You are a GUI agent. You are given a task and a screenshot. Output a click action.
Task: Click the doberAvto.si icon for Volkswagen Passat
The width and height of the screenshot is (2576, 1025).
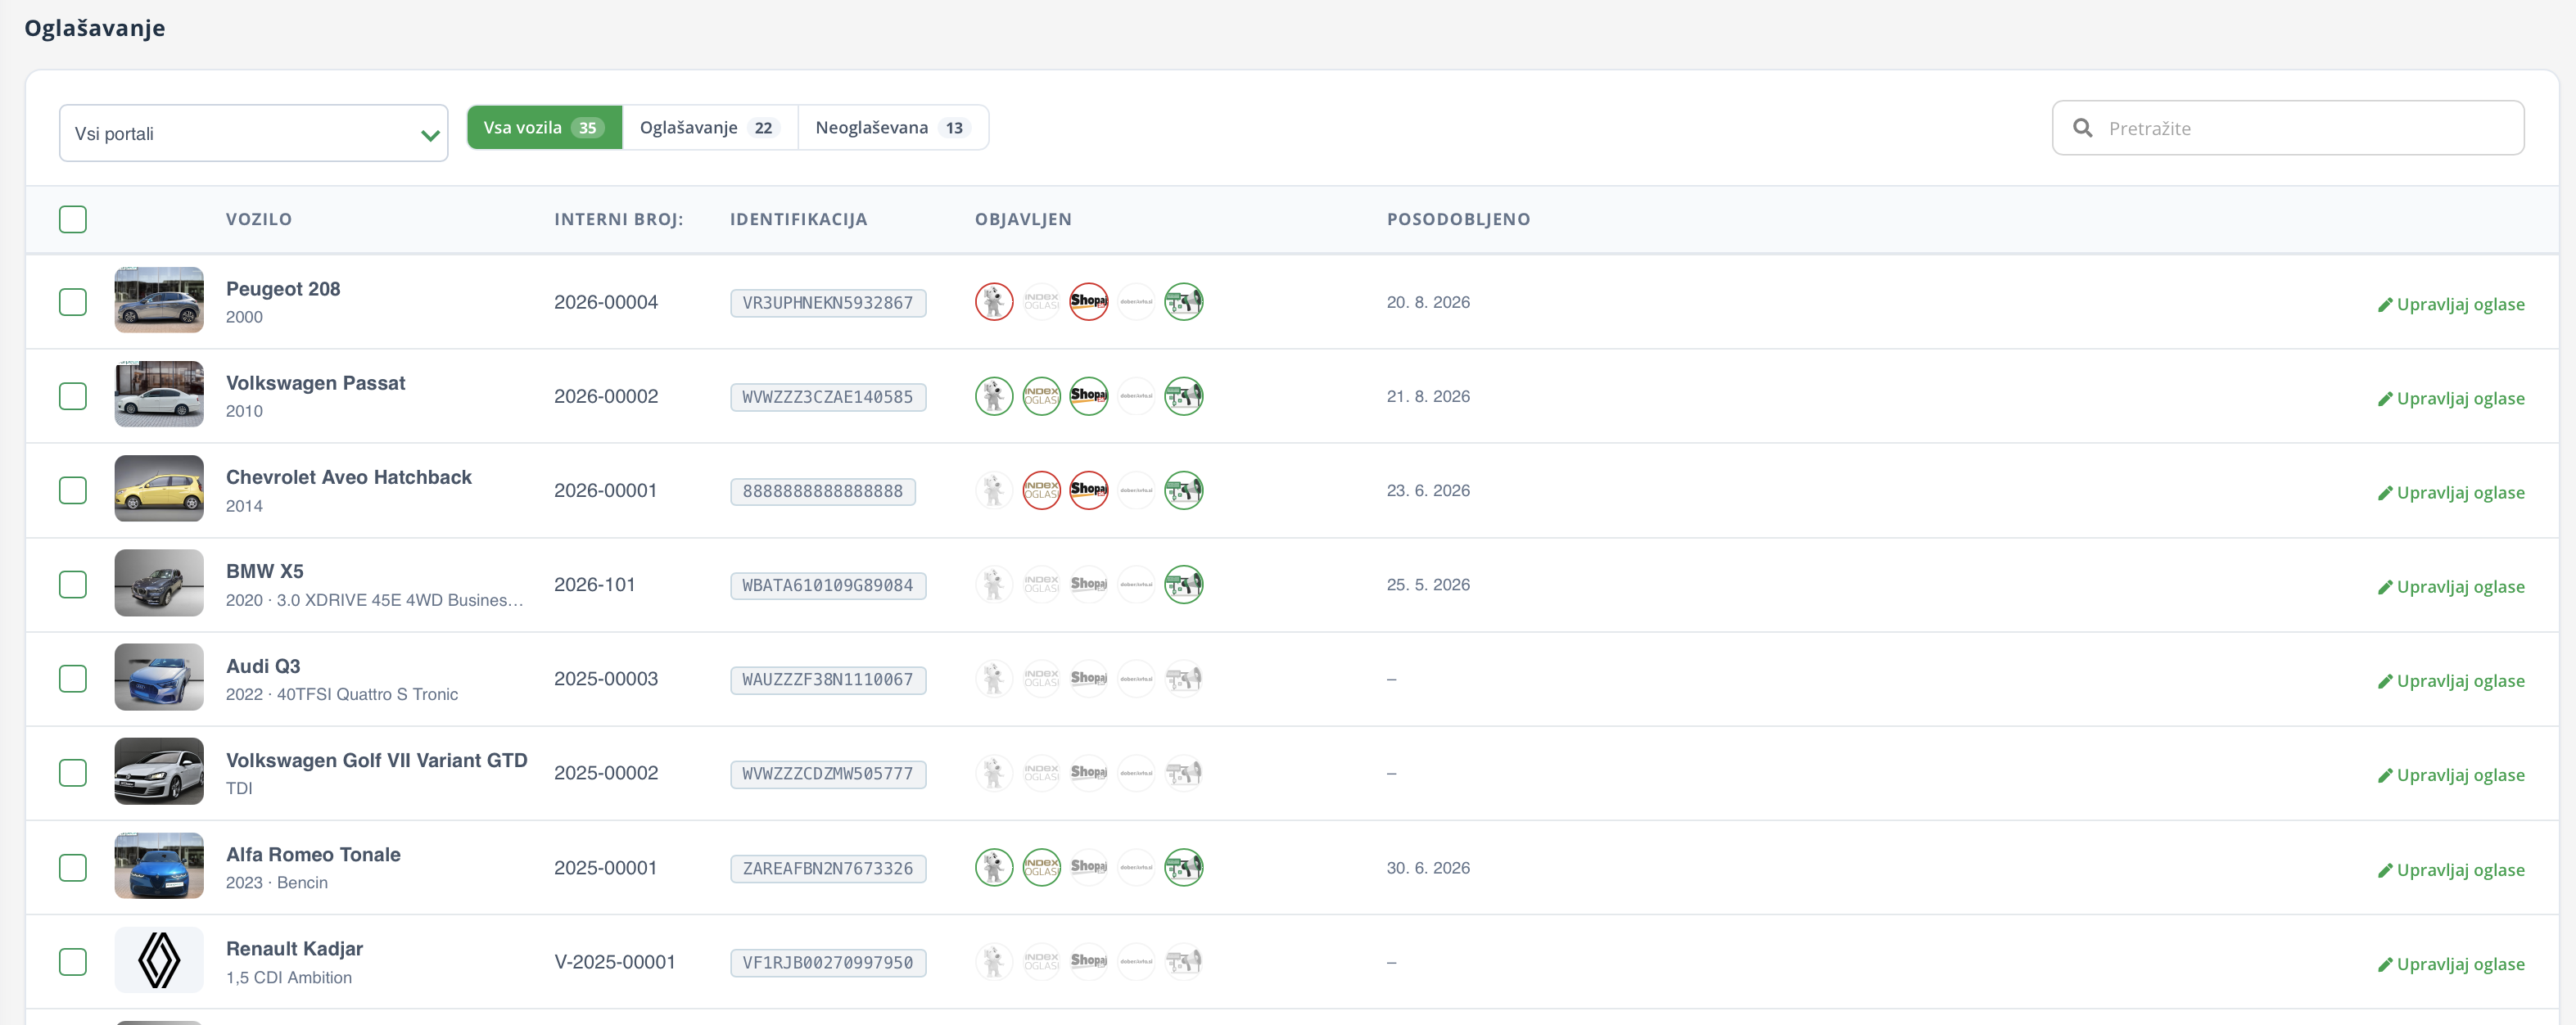click(1136, 396)
